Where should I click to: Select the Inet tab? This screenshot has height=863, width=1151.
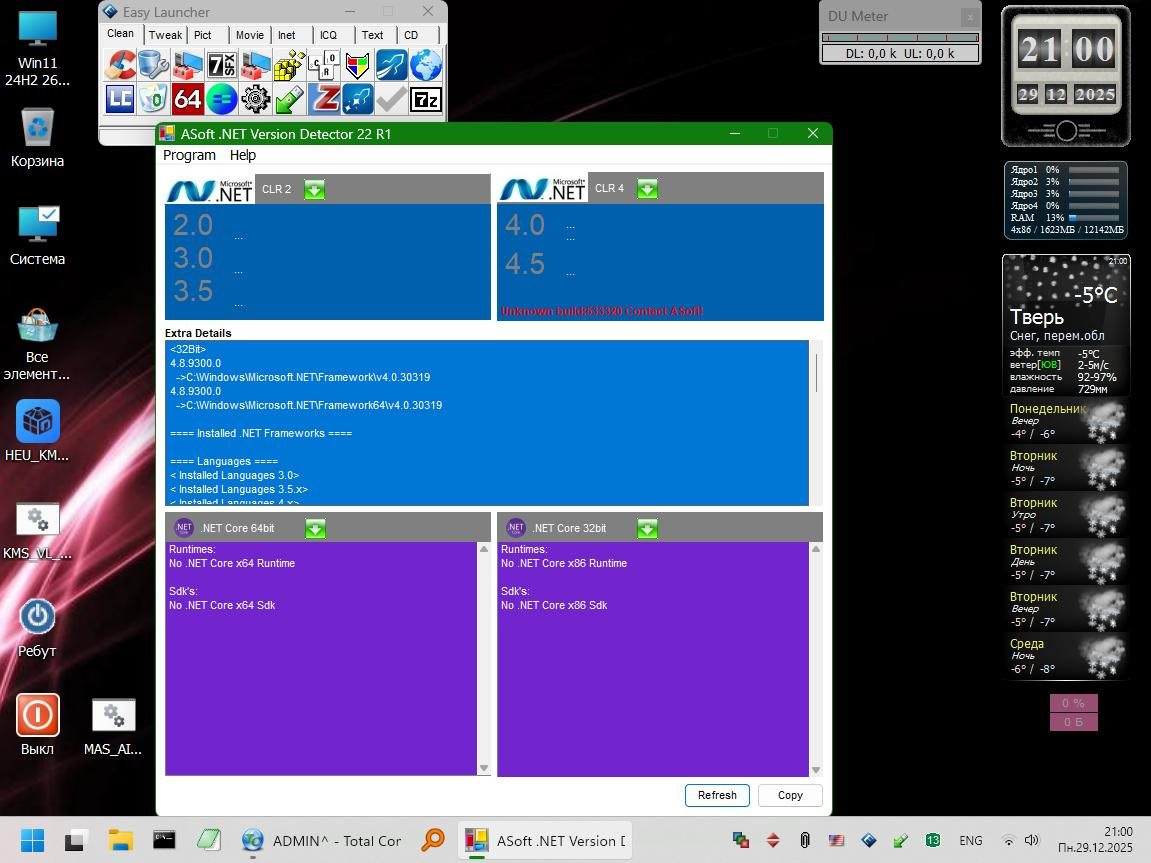pyautogui.click(x=286, y=34)
